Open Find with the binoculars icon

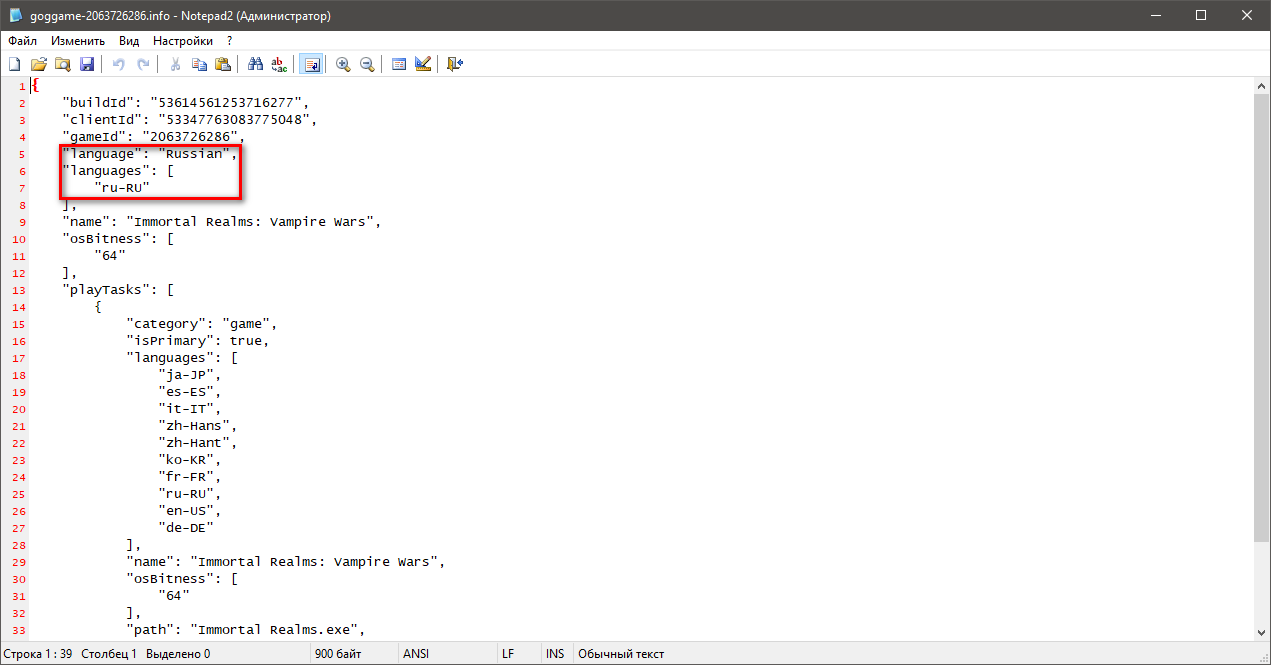coord(255,64)
